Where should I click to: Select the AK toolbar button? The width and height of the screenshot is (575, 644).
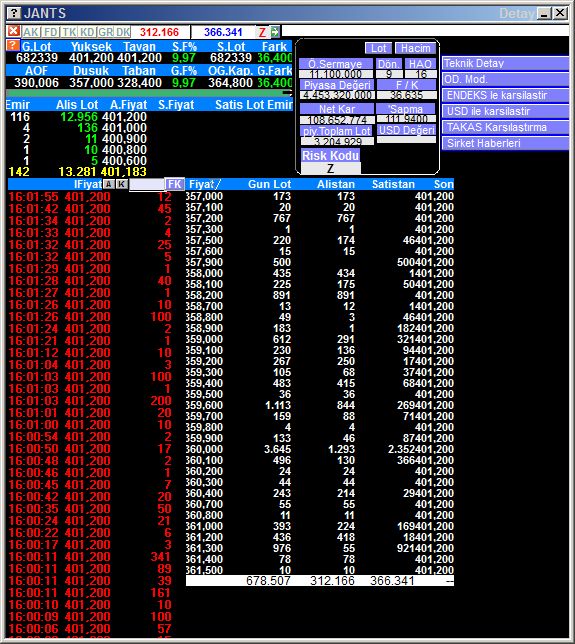coord(31,32)
